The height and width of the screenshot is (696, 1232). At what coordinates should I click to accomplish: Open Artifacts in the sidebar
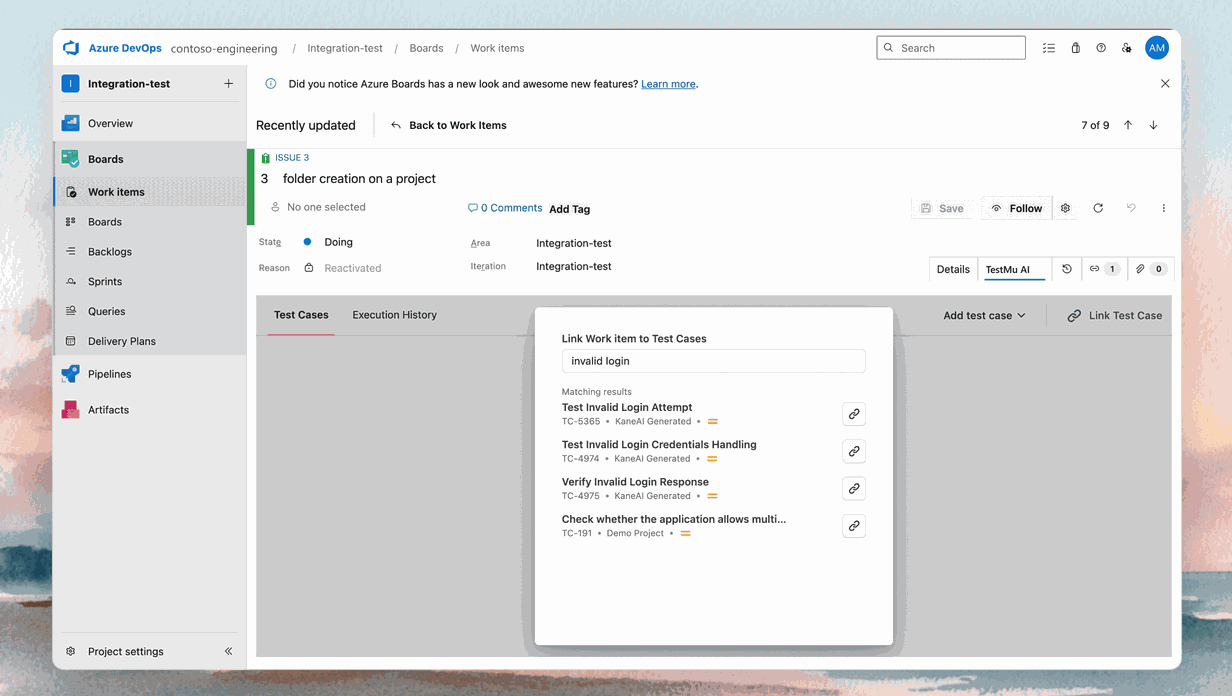pyautogui.click(x=150, y=410)
